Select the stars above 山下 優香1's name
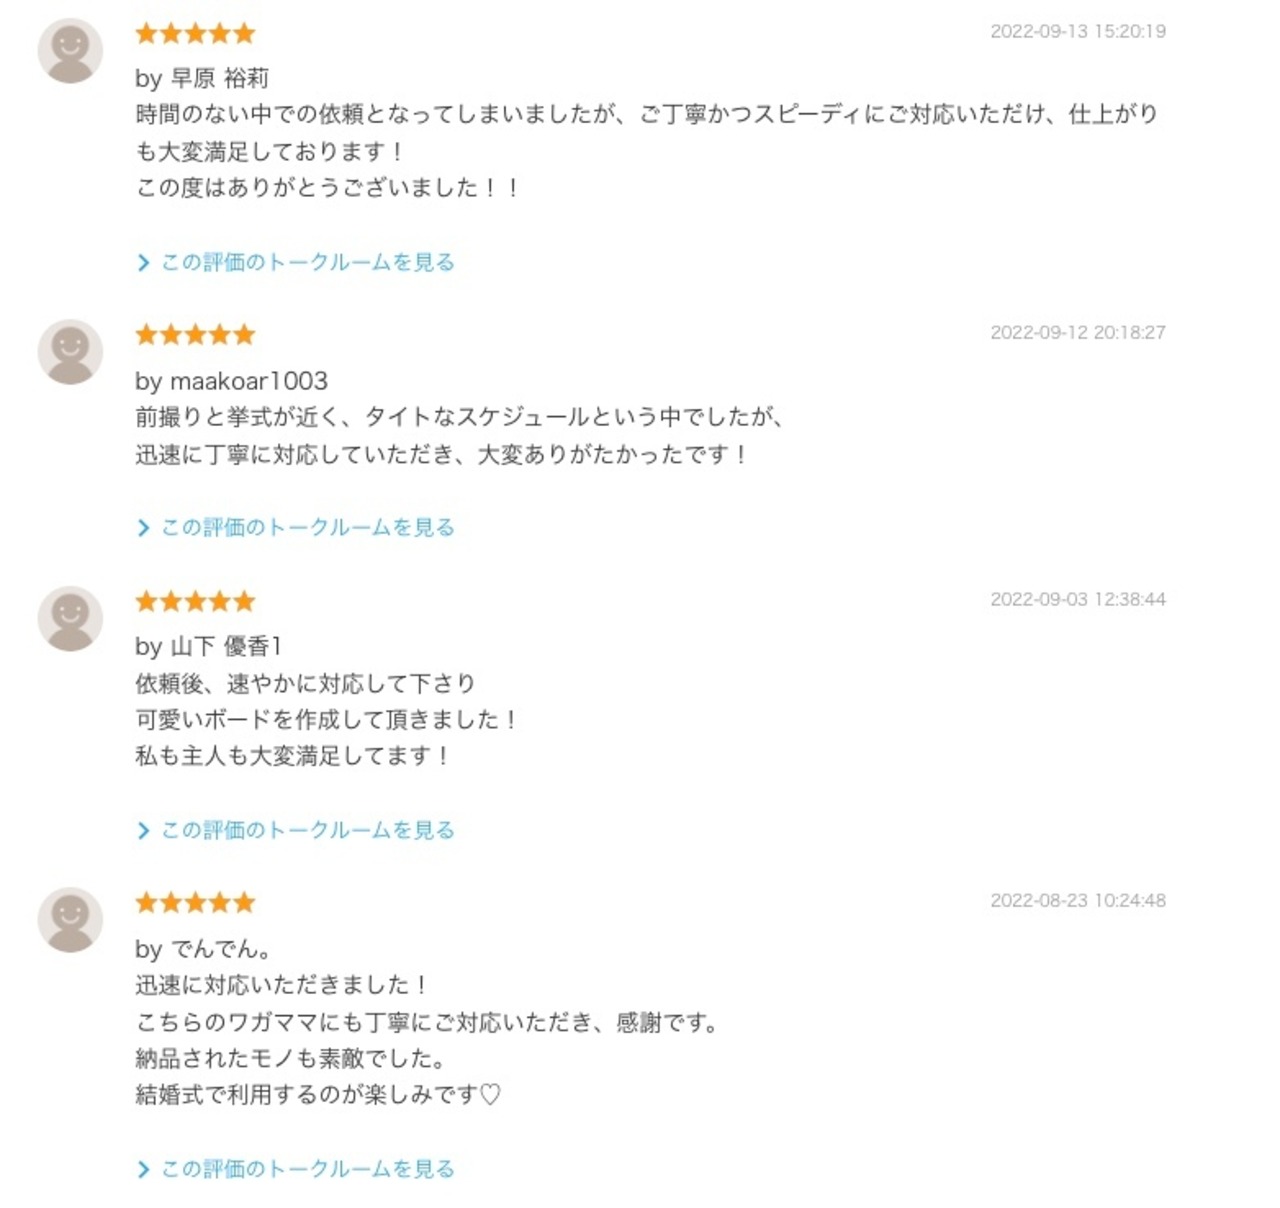Screen dimensions: 1280x1208 195,601
